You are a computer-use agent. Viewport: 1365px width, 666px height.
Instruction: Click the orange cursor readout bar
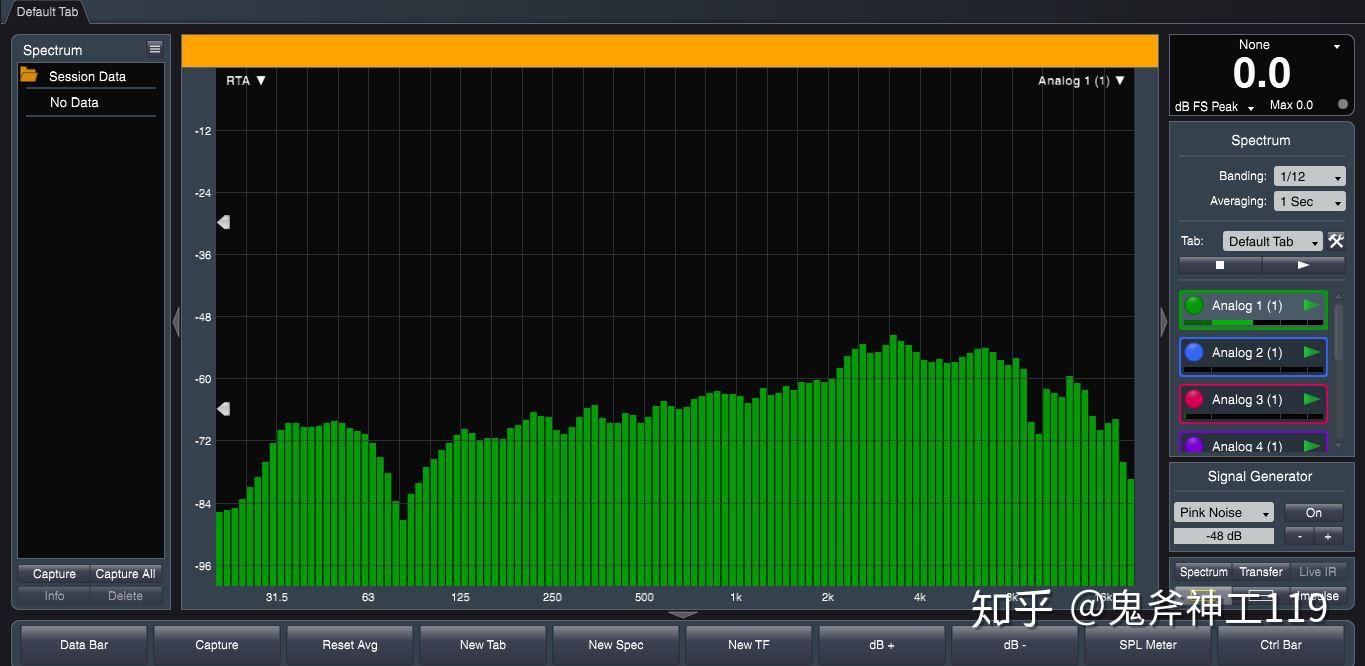[670, 51]
